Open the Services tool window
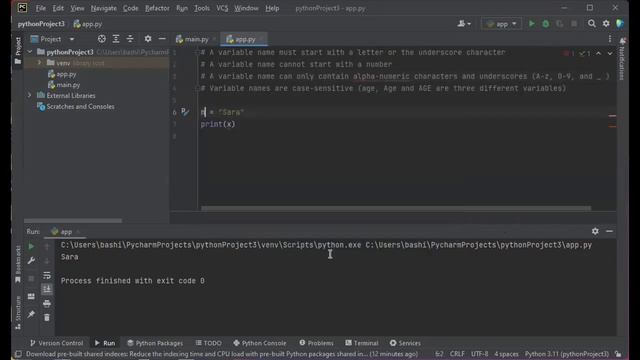Image resolution: width=640 pixels, height=360 pixels. click(x=405, y=343)
